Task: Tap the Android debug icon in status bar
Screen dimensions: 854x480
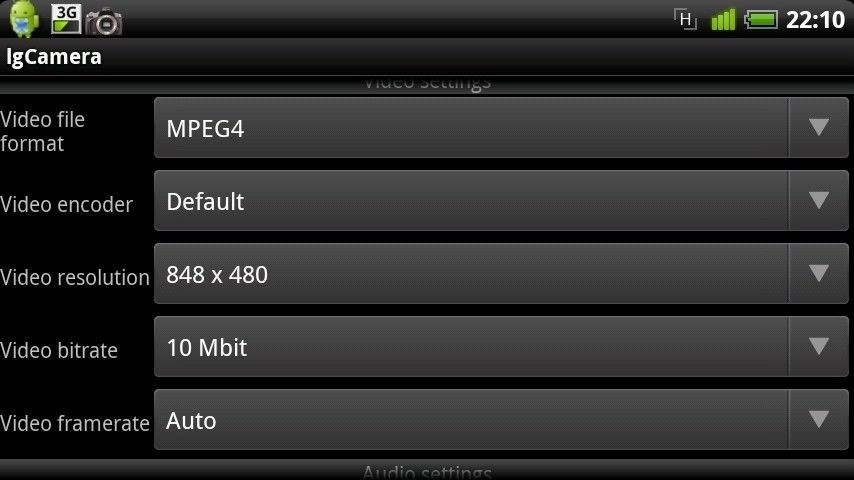Action: 24,19
